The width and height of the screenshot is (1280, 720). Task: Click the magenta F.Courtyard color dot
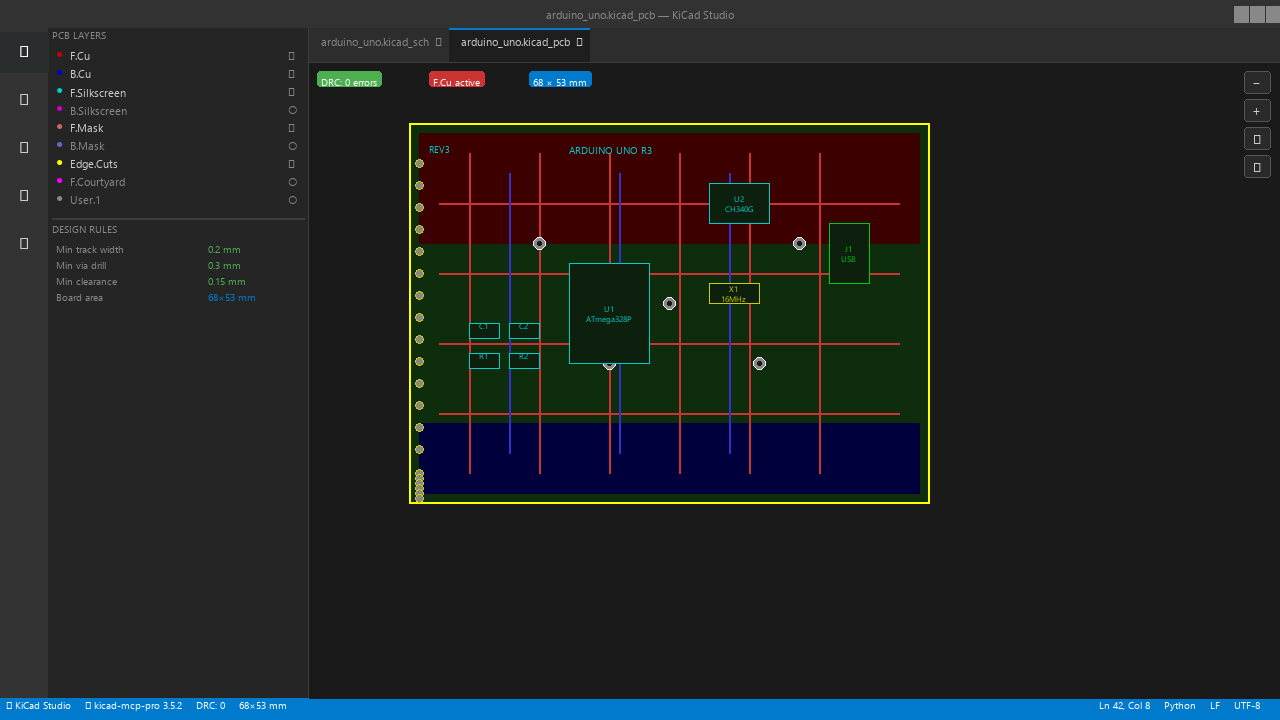[60, 181]
